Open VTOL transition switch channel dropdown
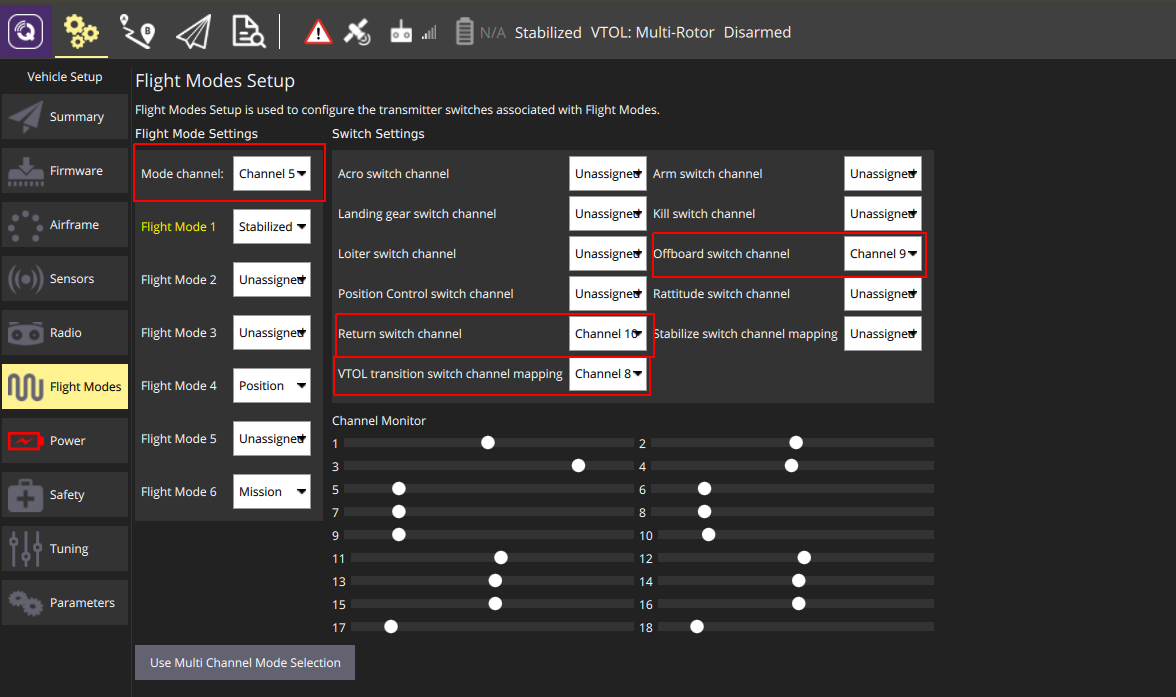 (608, 374)
